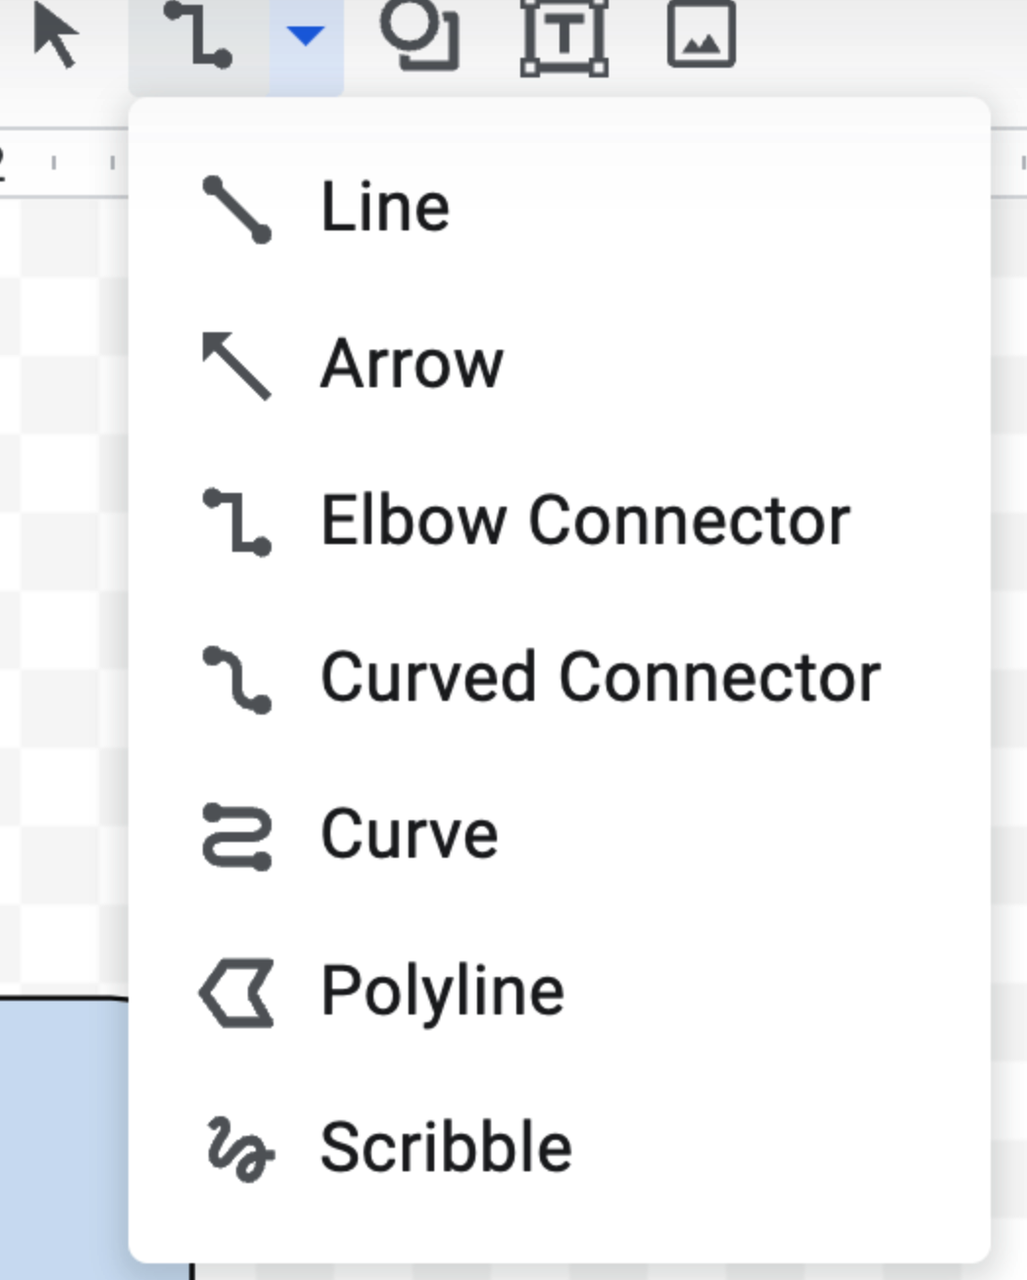This screenshot has width=1027, height=1280.
Task: Click the elbow connector line tool button
Action: pos(198,35)
